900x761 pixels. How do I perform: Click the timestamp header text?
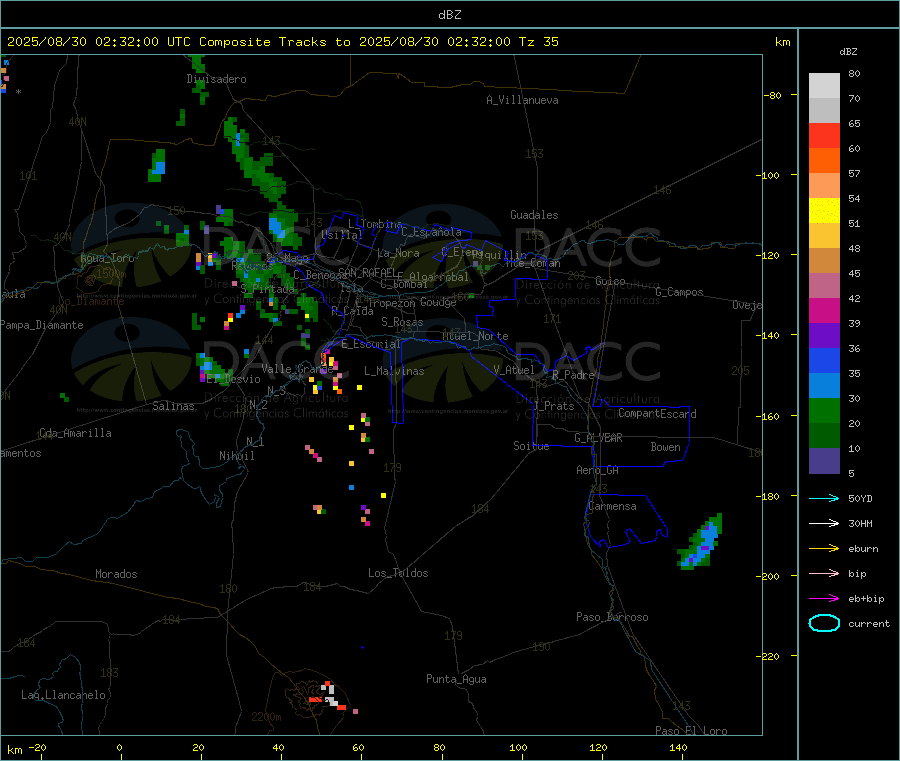282,42
